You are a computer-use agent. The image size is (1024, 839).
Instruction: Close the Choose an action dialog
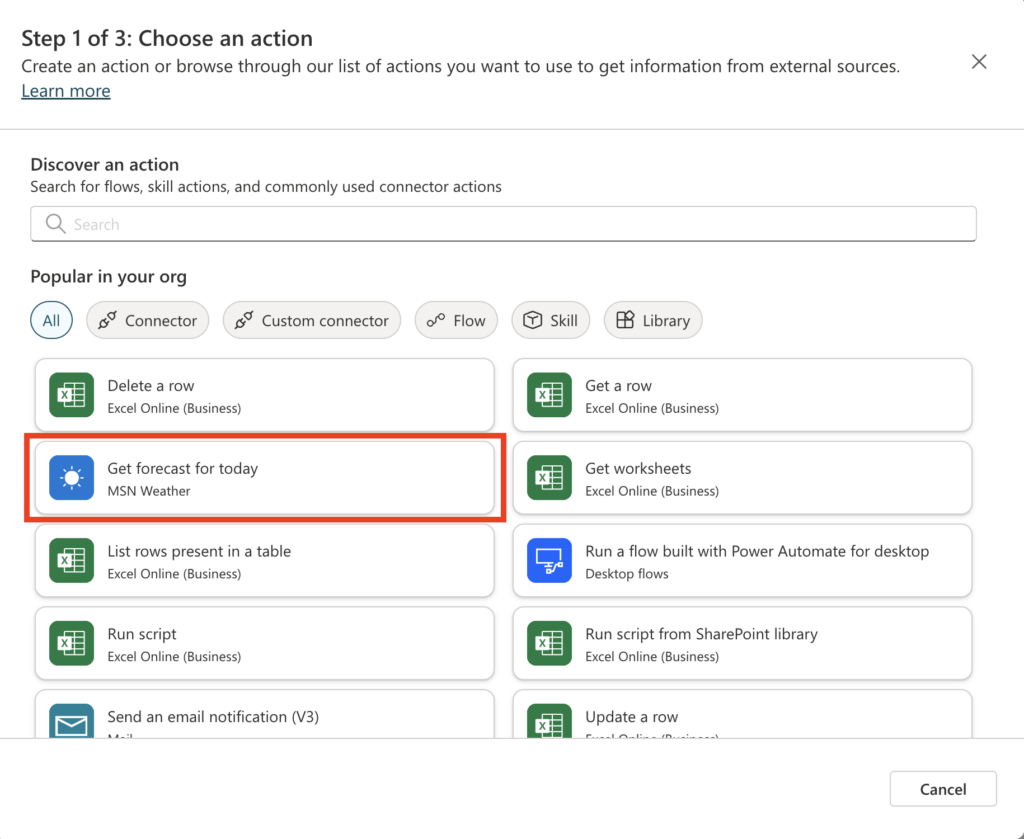point(979,62)
